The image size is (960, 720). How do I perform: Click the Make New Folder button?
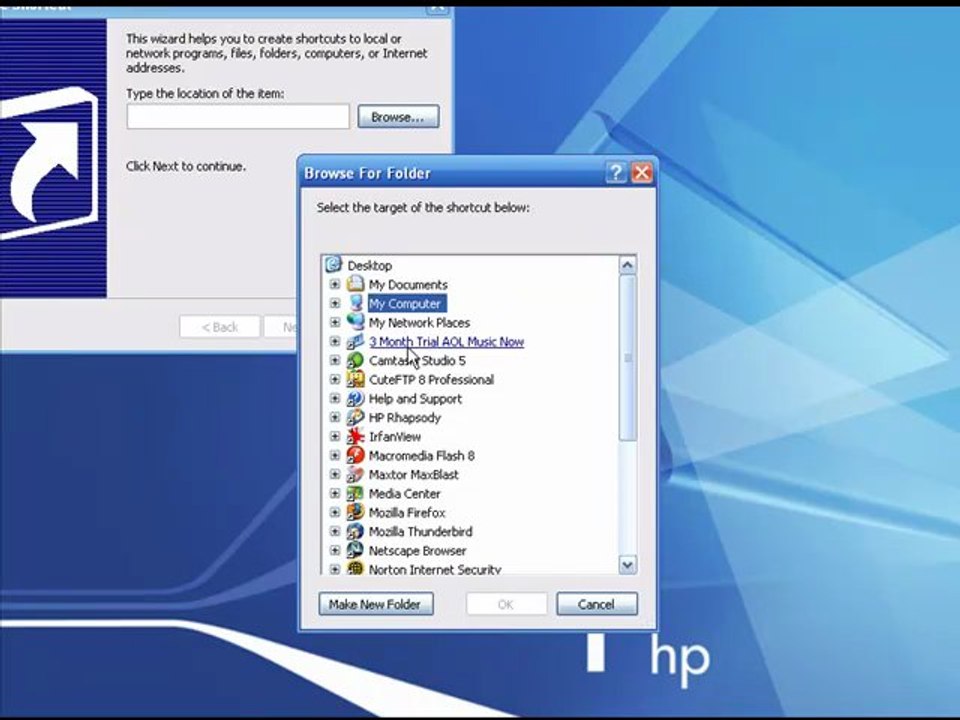click(x=376, y=604)
